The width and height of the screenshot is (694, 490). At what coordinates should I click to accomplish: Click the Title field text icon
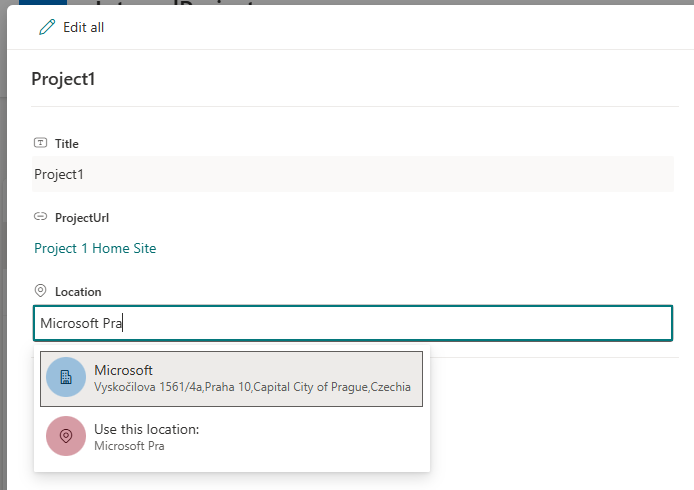click(41, 143)
